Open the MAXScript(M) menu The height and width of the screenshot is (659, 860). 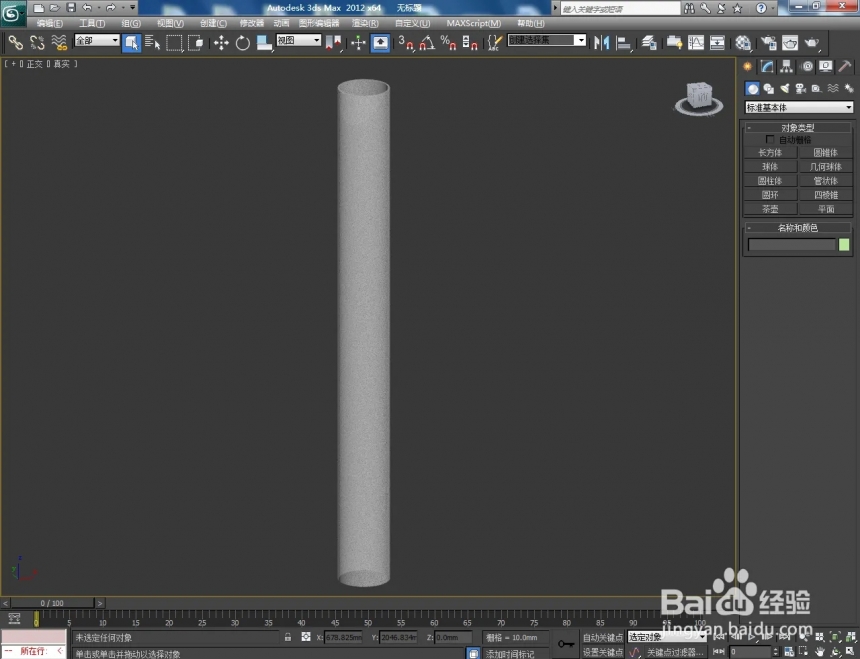click(473, 23)
